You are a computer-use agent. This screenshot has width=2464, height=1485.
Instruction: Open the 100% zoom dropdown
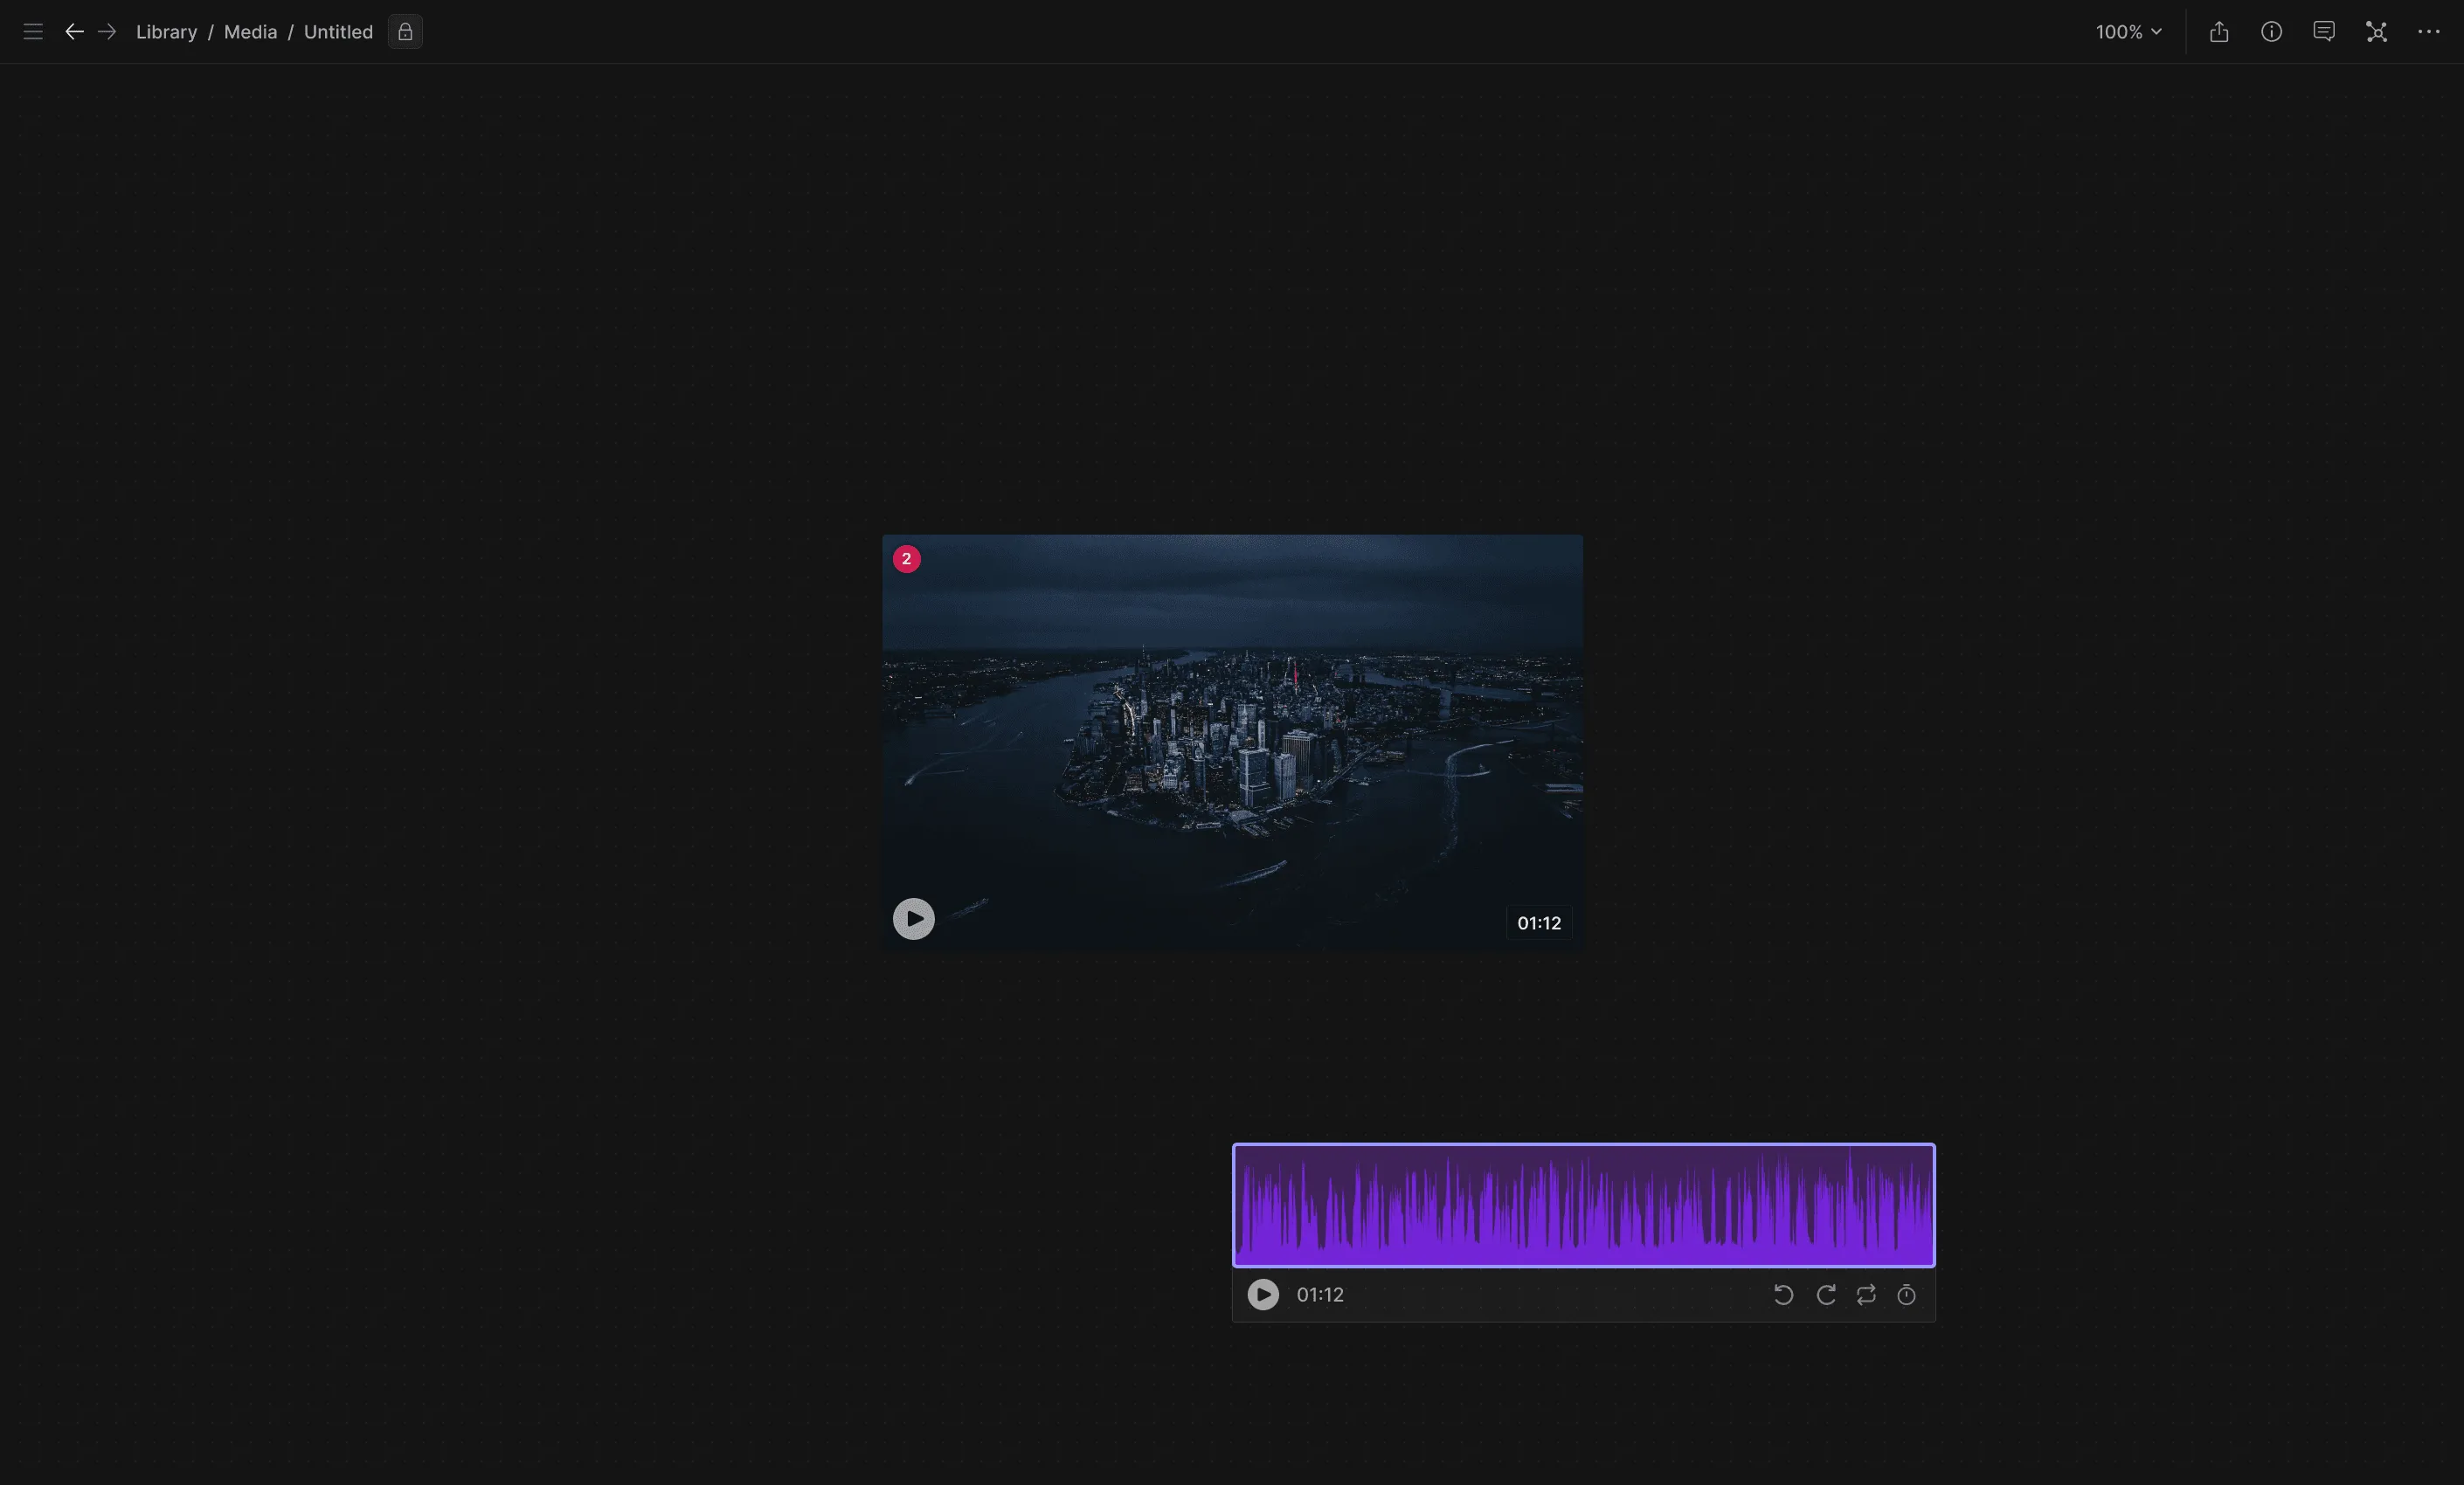2129,32
